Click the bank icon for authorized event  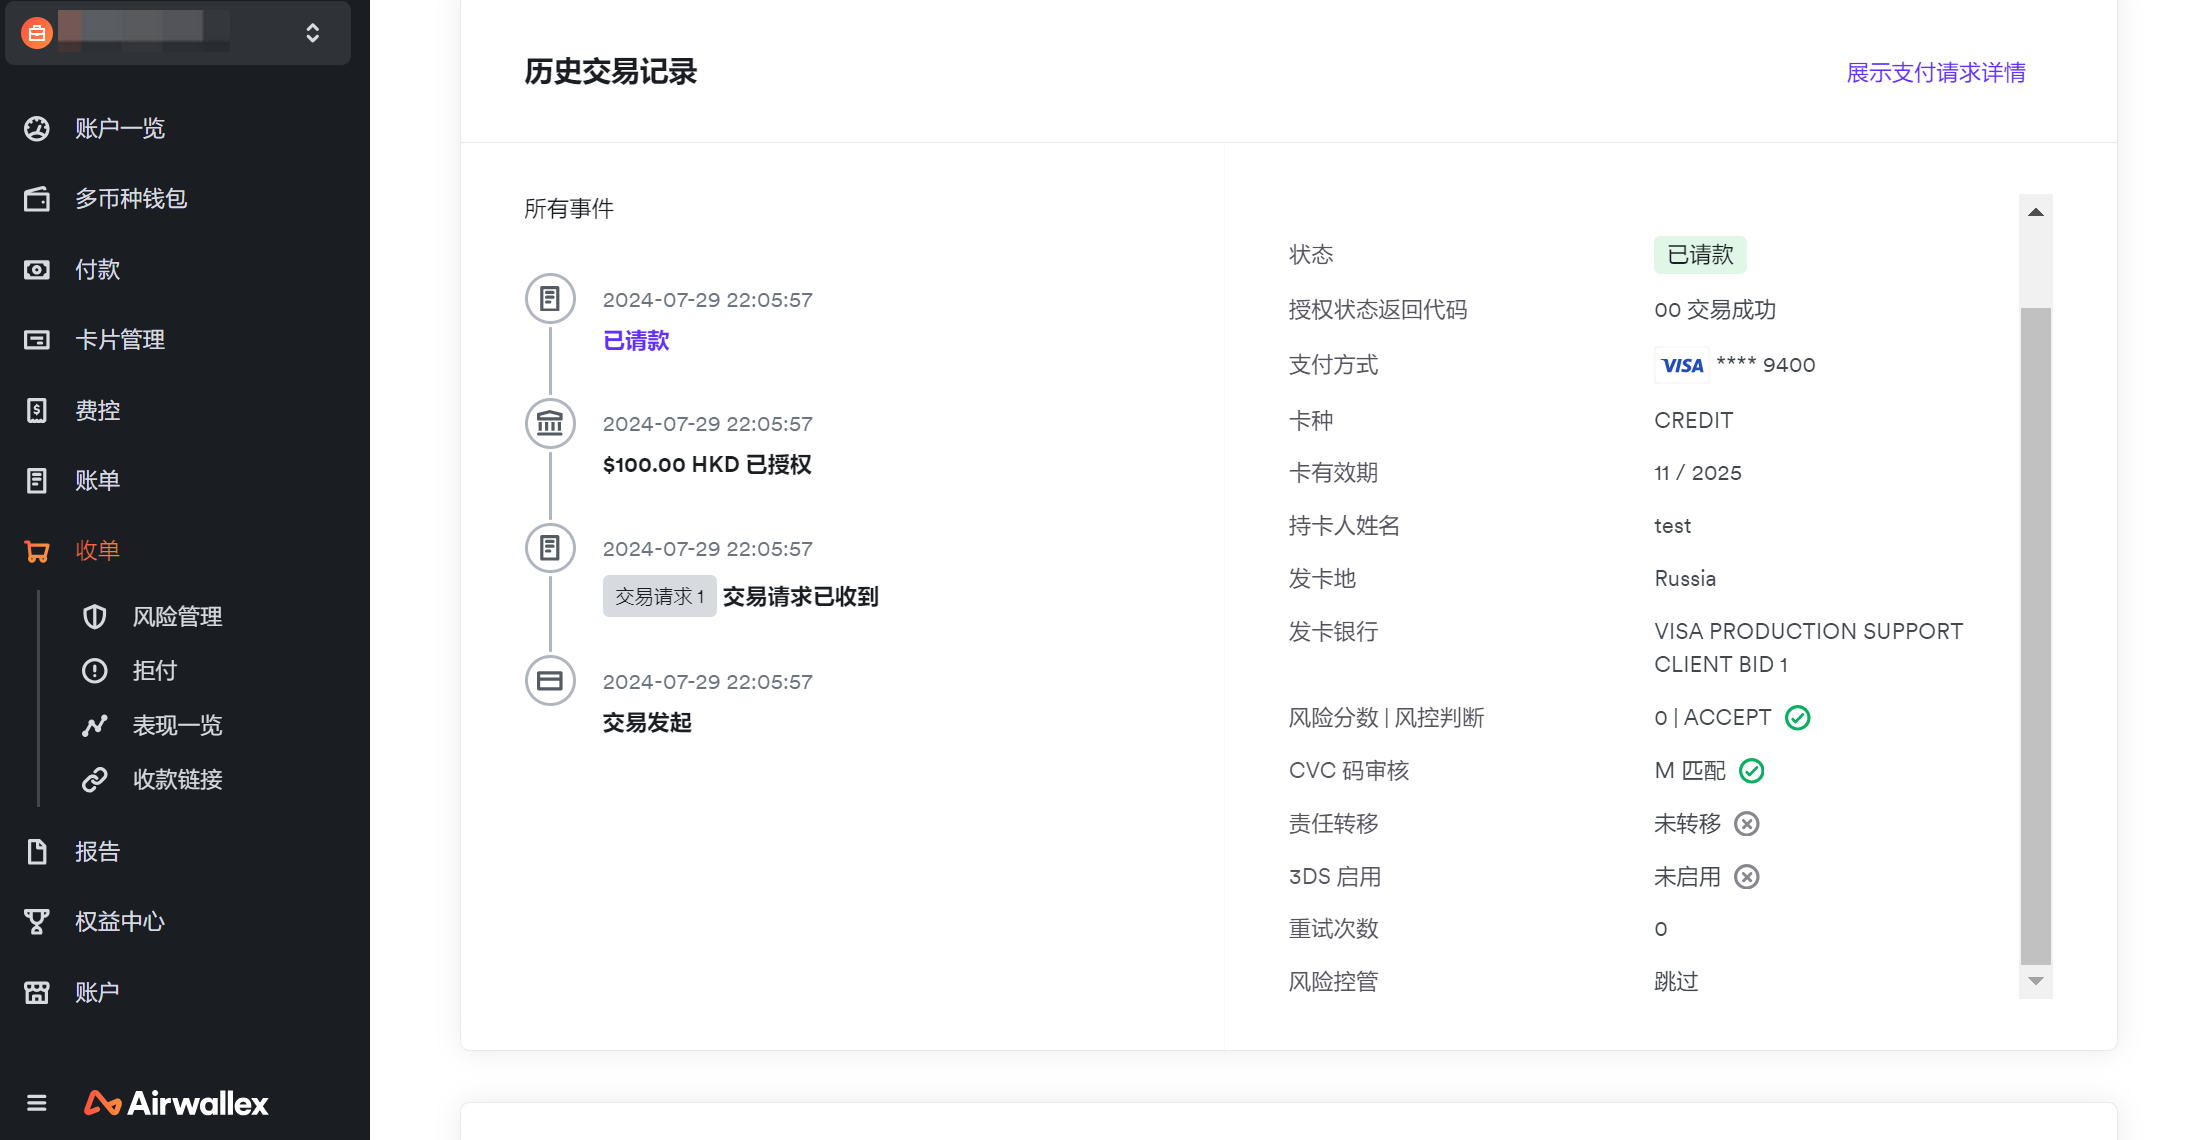pyautogui.click(x=550, y=423)
